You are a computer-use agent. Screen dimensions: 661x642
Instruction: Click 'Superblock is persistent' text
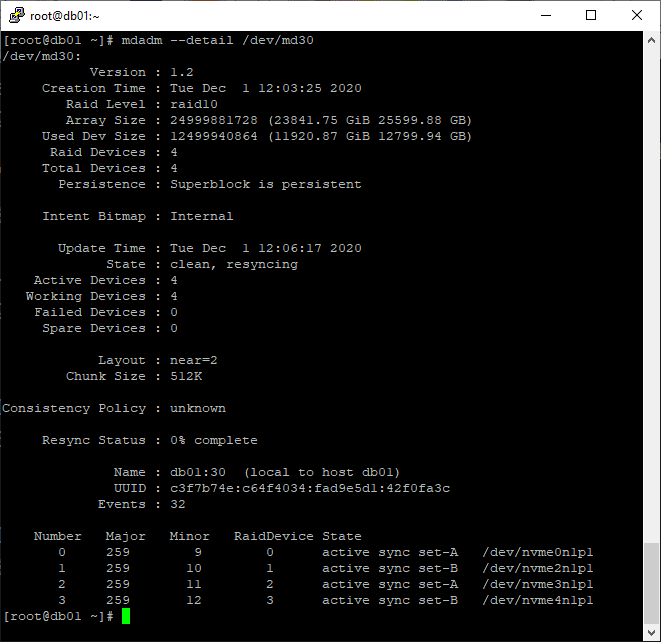266,184
